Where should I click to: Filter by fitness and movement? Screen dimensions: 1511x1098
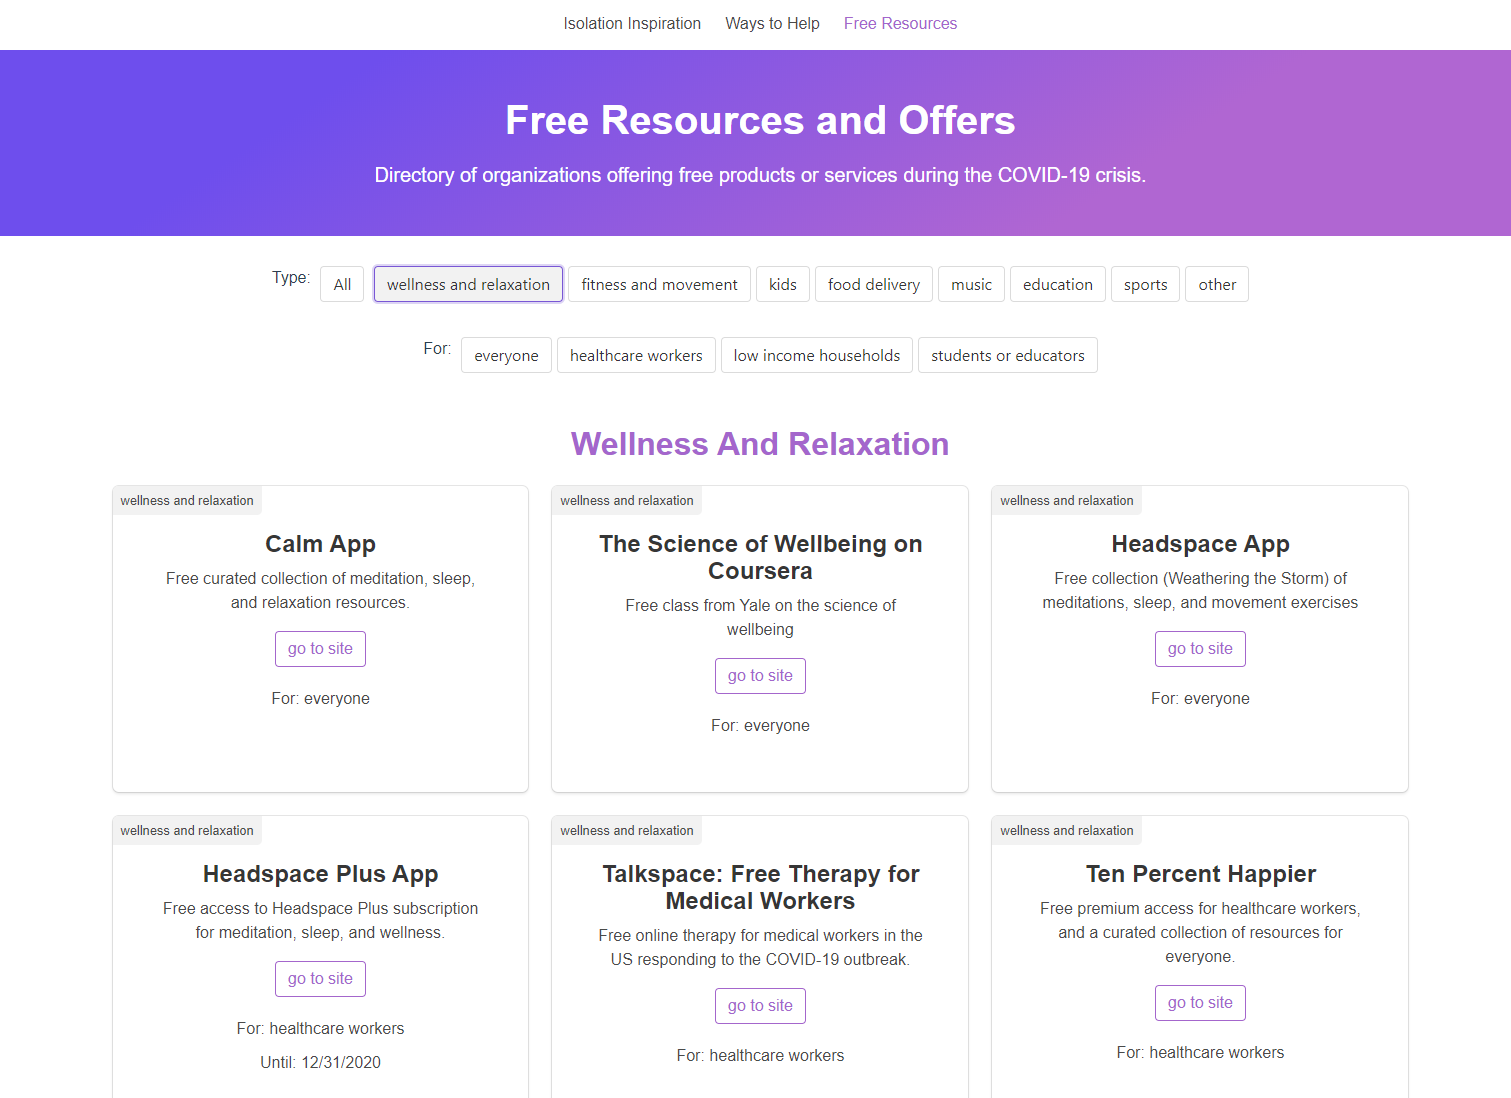coord(659,284)
